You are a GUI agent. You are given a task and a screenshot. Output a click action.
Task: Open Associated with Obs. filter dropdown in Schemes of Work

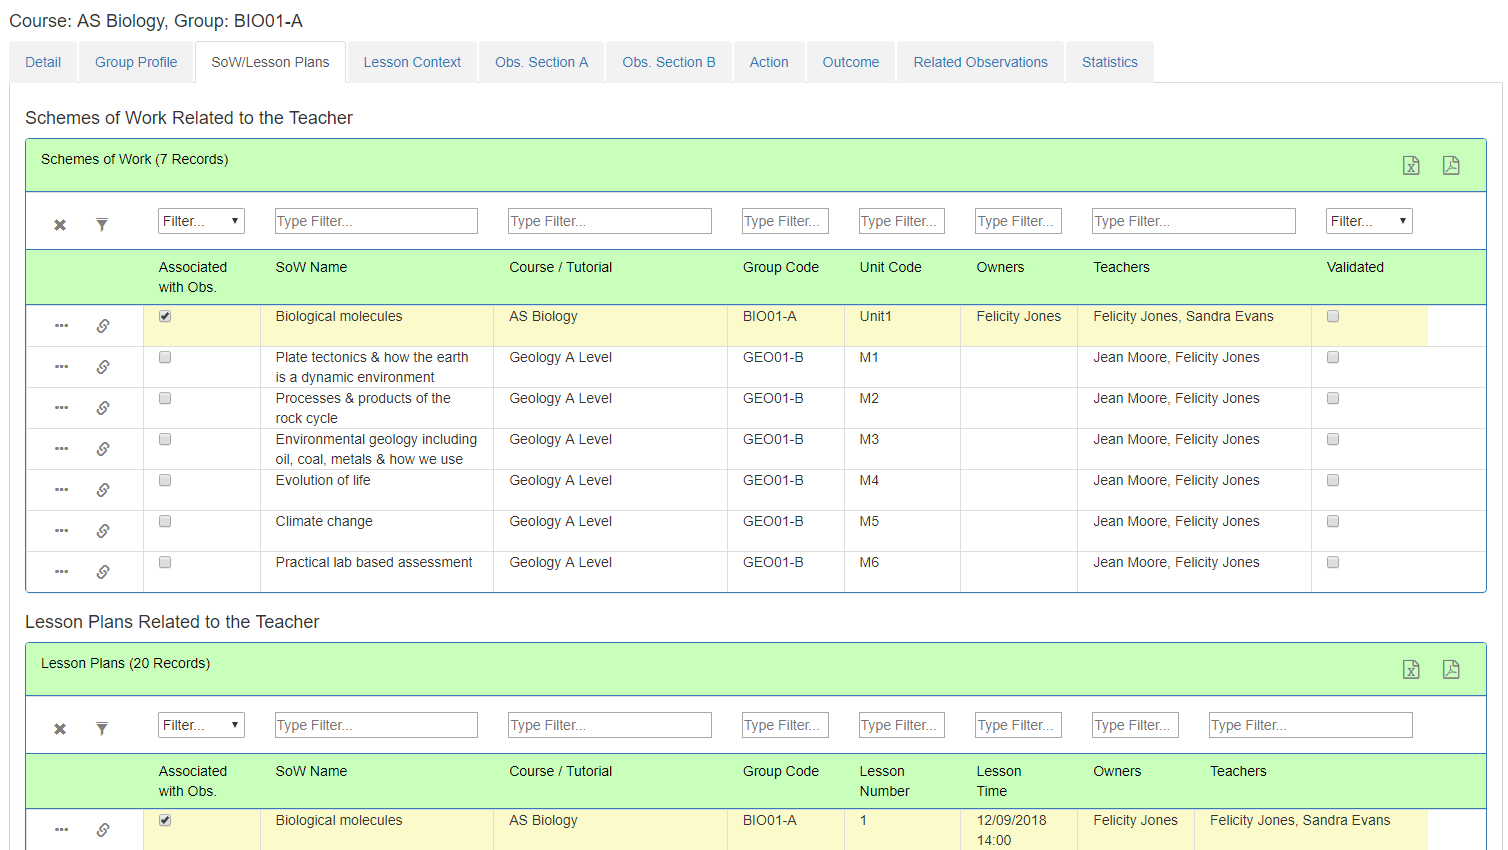pyautogui.click(x=201, y=221)
